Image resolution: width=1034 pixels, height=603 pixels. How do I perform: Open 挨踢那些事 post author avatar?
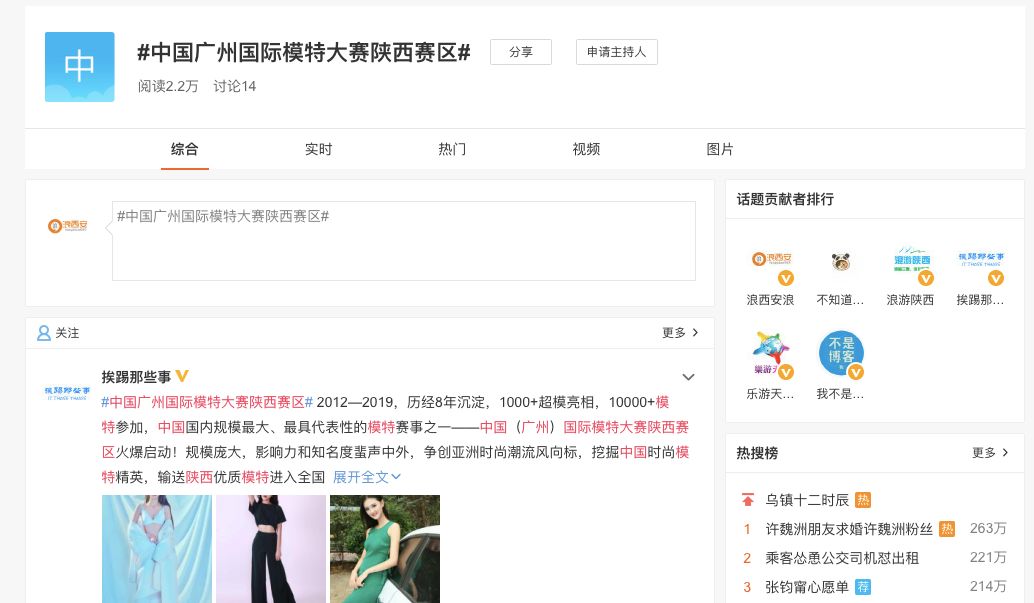point(67,393)
